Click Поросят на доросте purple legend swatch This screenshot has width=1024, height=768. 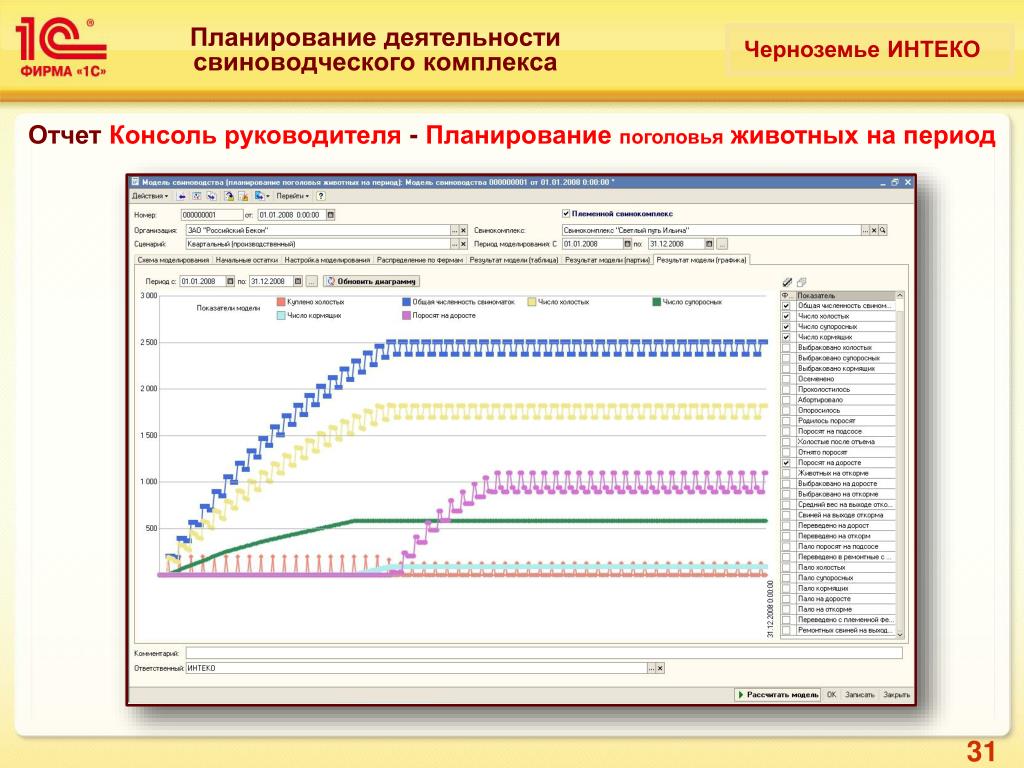tap(406, 315)
